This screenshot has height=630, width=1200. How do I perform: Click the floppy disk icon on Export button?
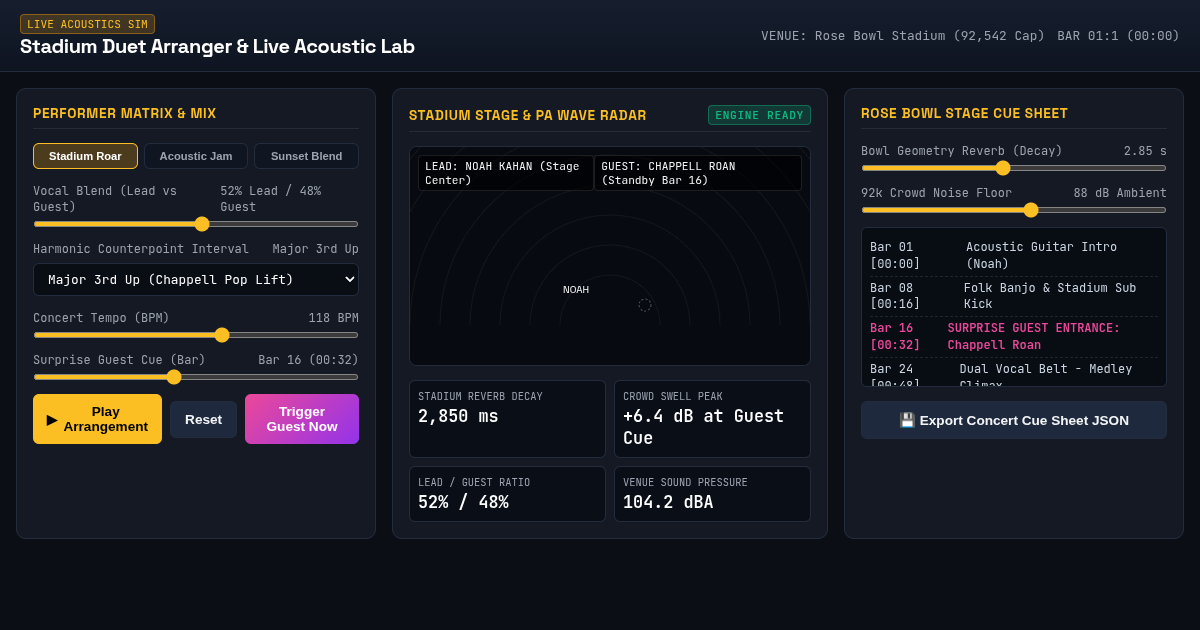coord(907,420)
